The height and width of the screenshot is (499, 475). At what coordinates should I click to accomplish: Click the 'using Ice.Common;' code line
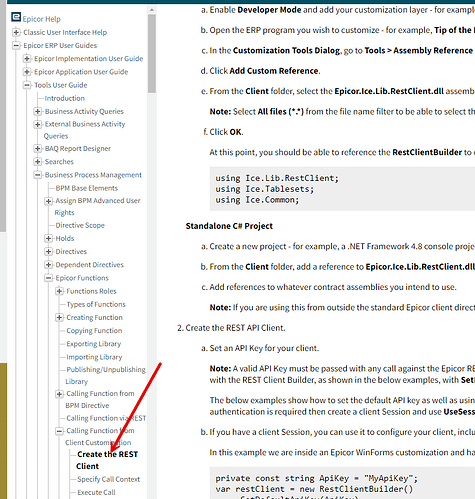tap(257, 200)
